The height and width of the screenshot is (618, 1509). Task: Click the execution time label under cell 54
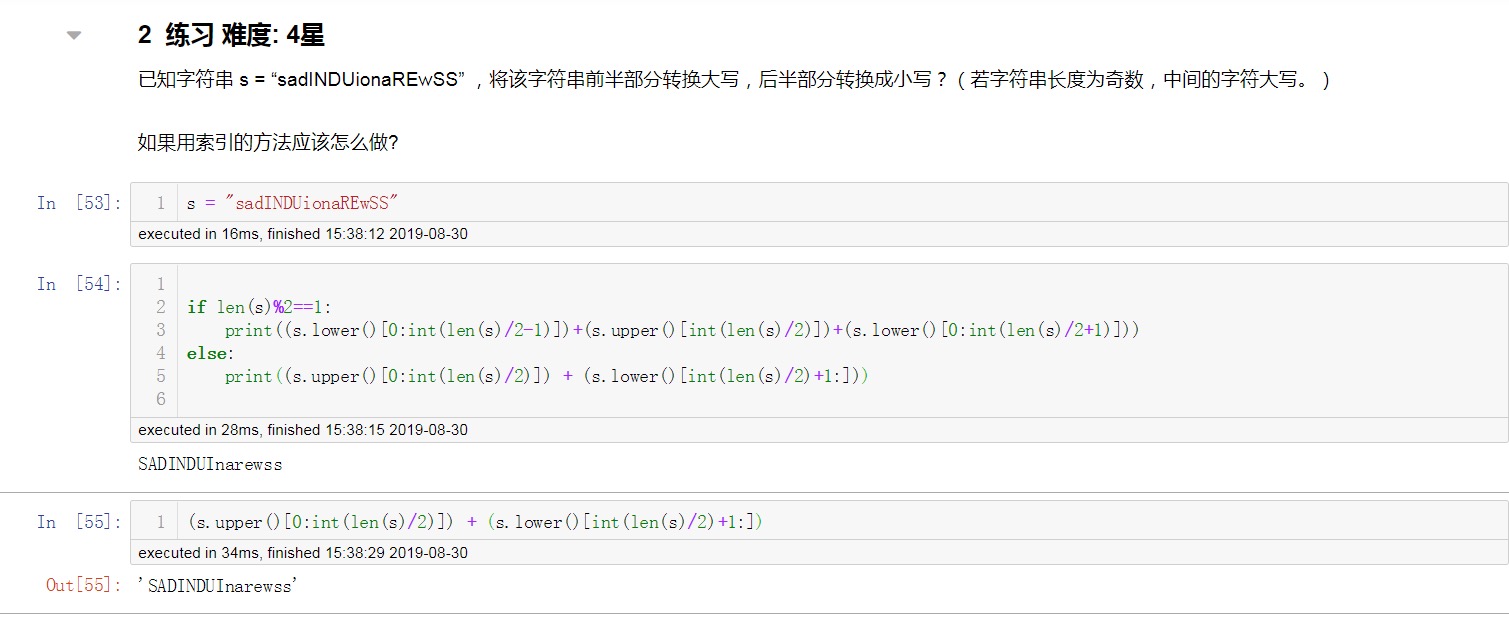point(302,430)
